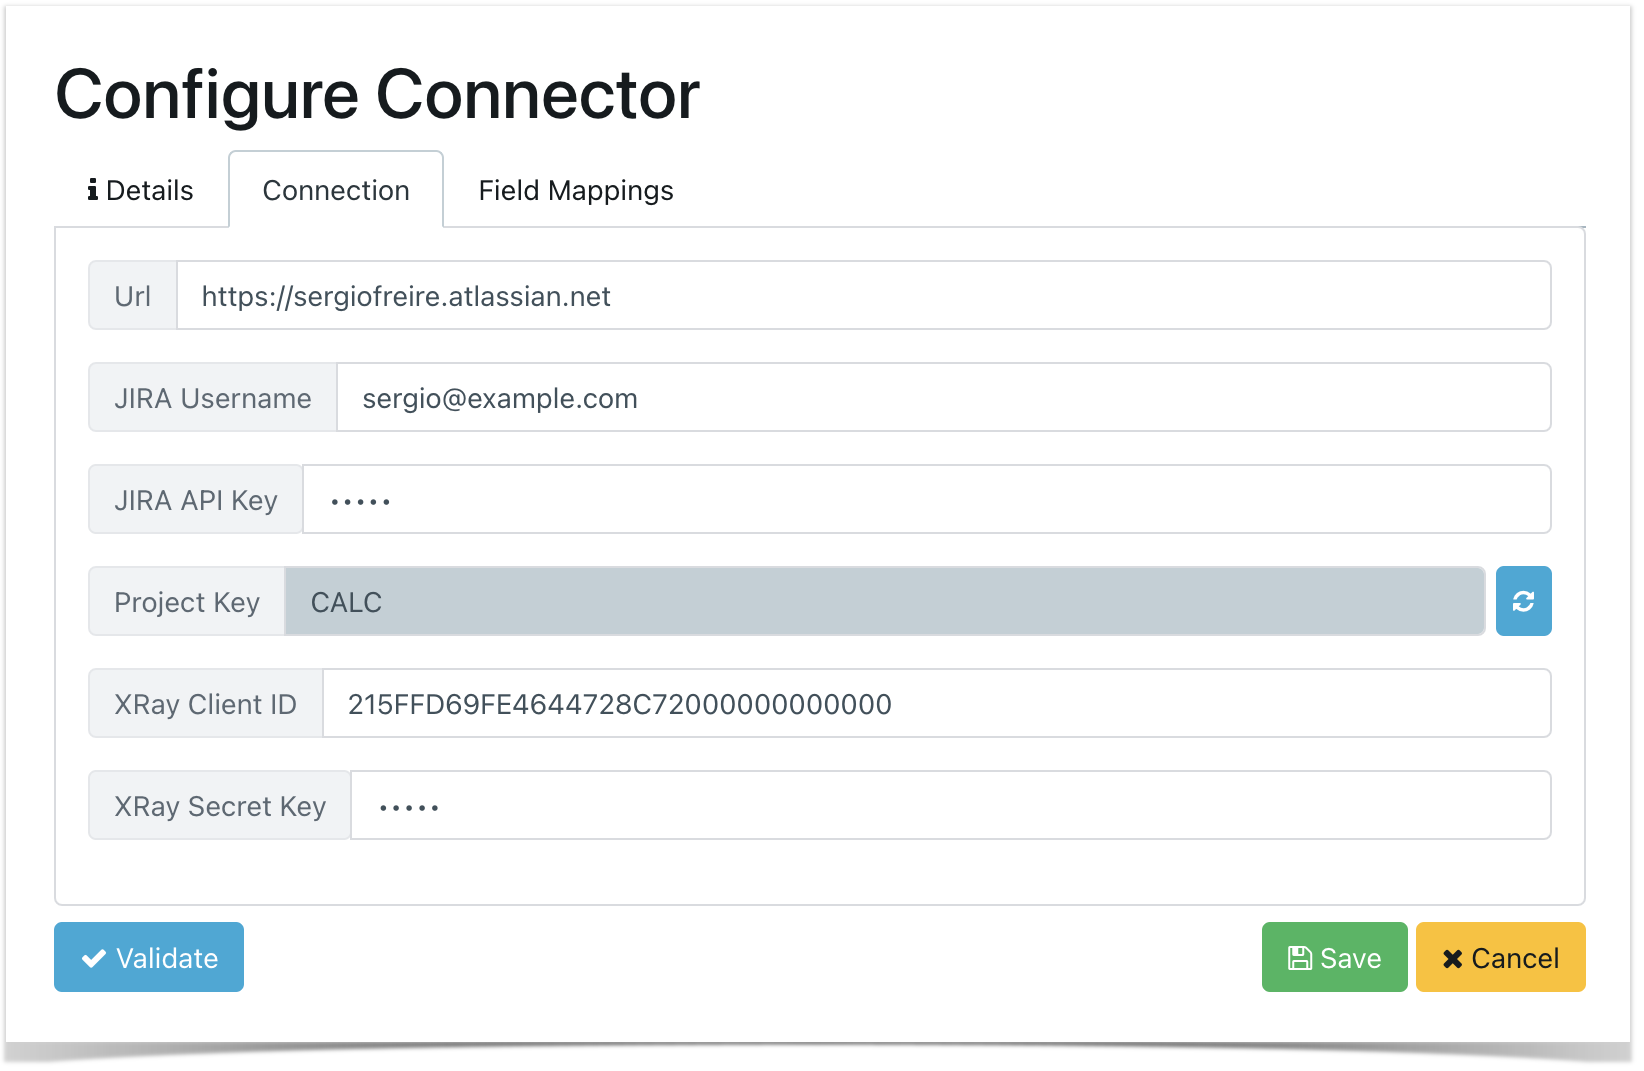Cancel the connector configuration

(1500, 957)
